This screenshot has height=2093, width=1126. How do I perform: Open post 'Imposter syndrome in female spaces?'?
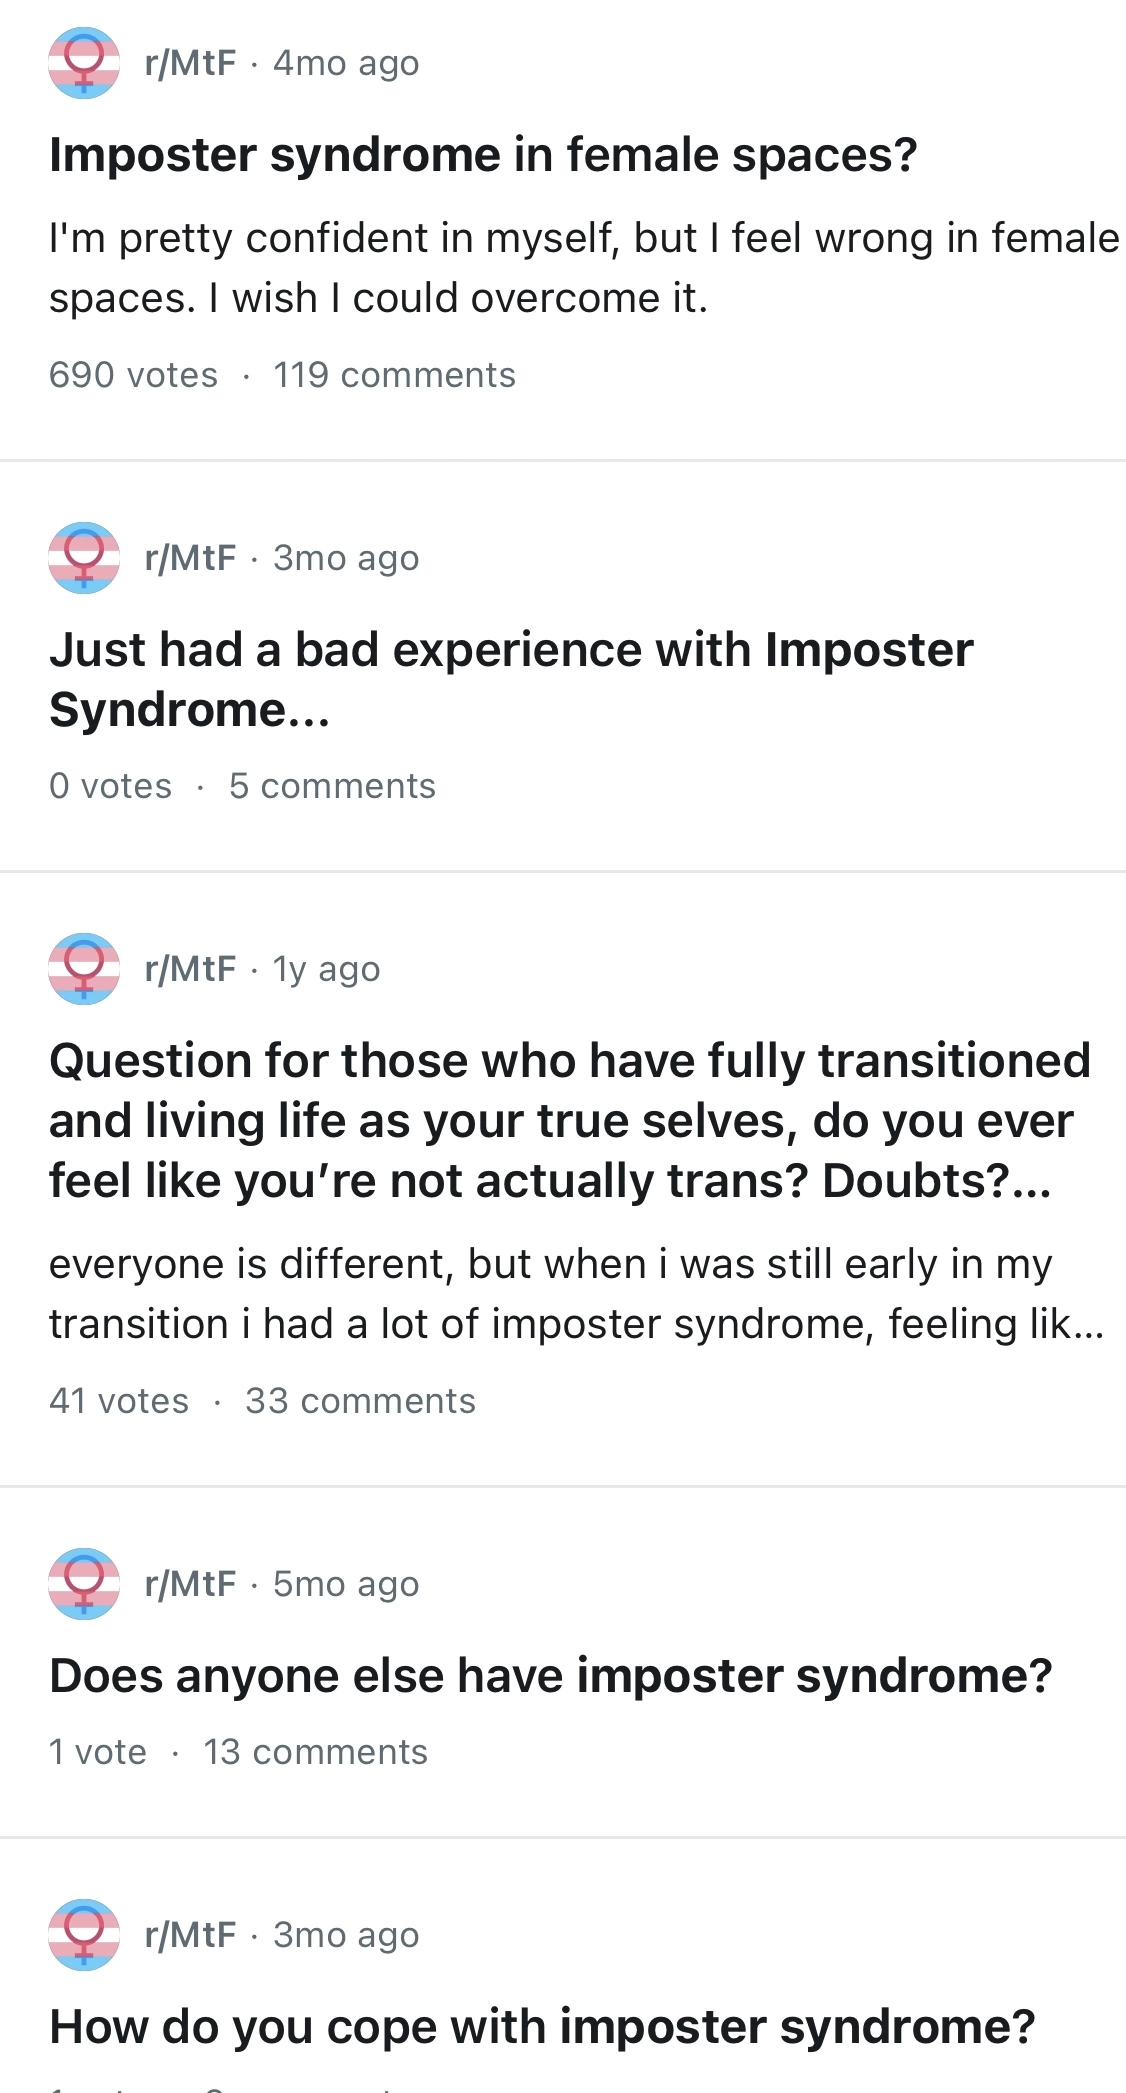pyautogui.click(x=483, y=155)
